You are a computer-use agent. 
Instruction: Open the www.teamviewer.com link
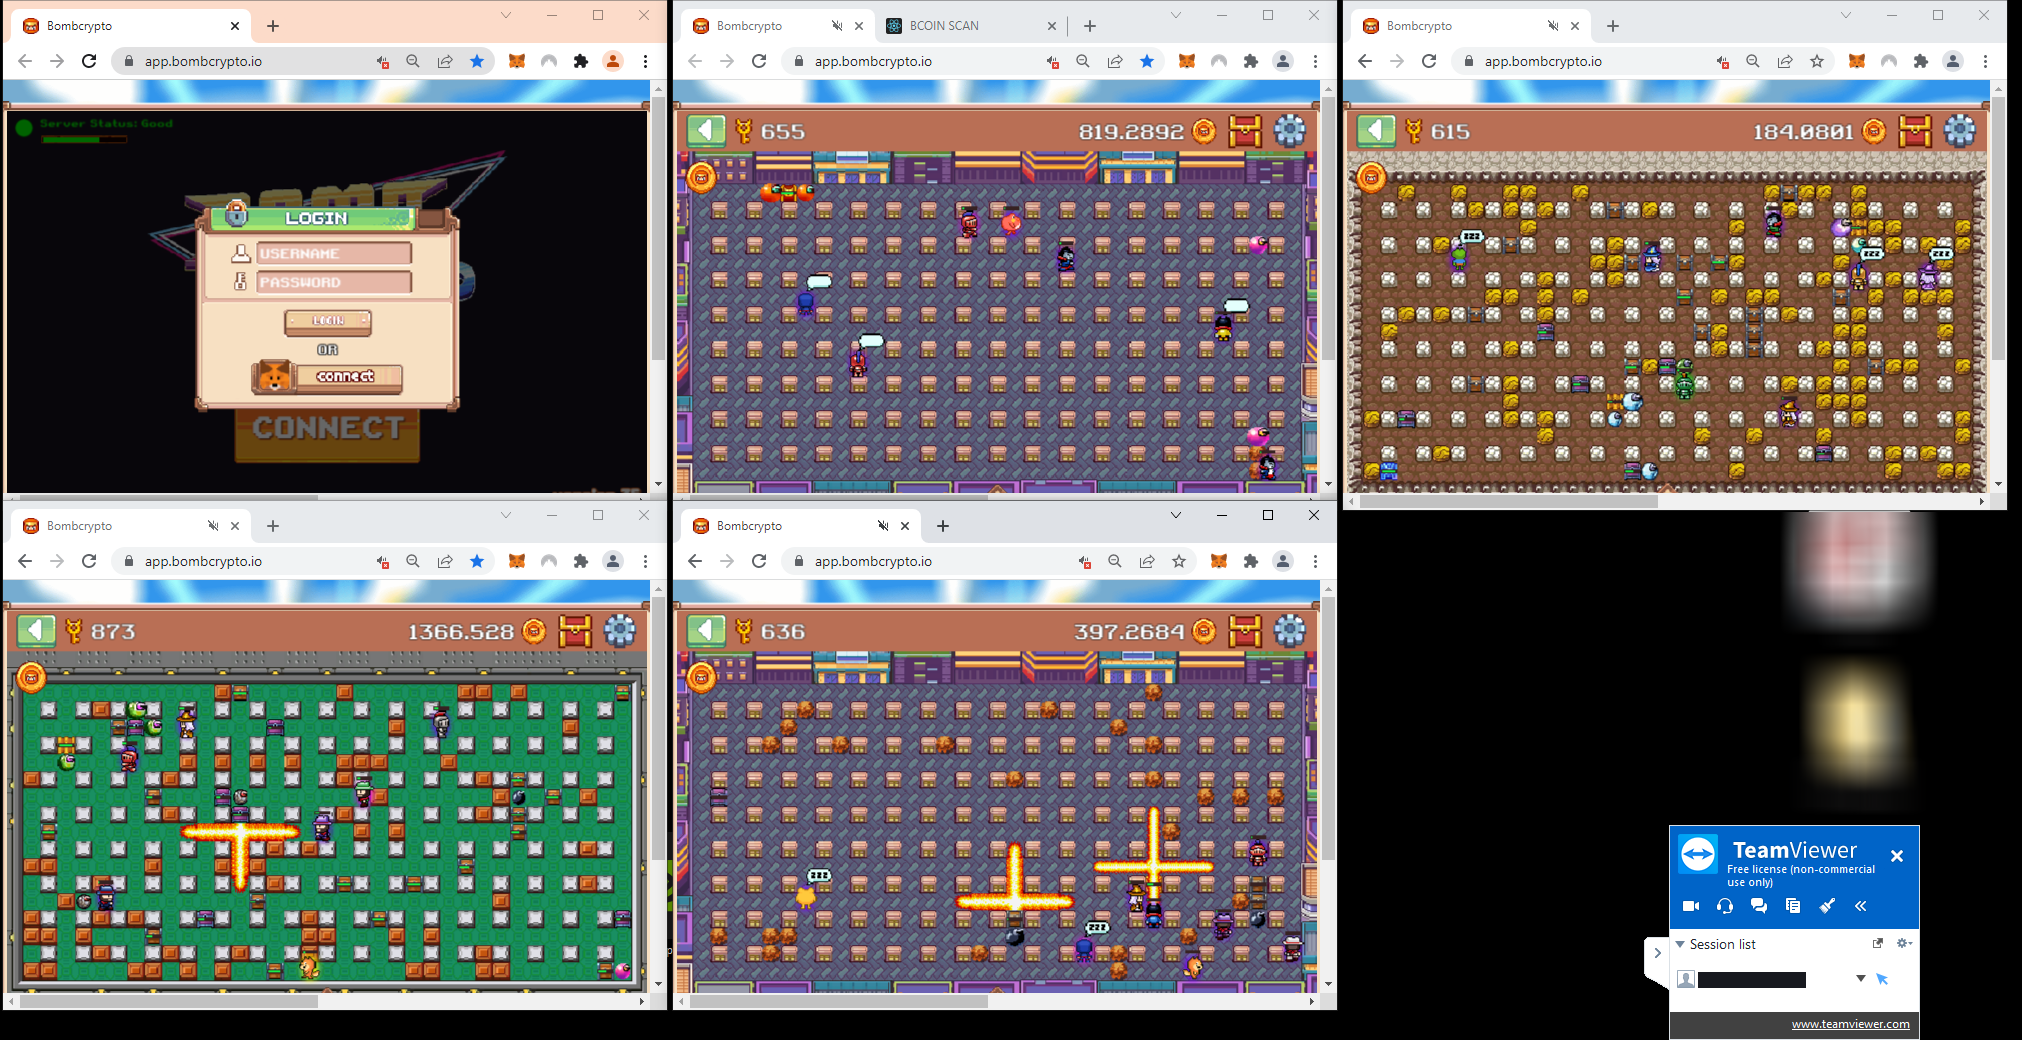point(1850,1024)
